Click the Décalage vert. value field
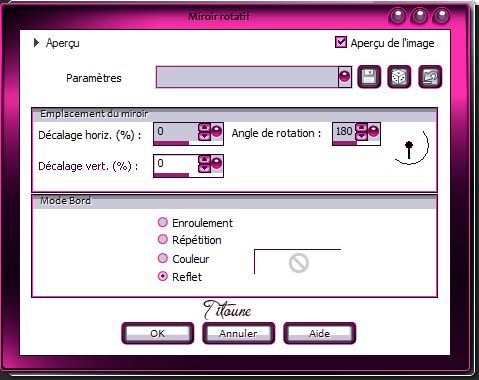 coord(176,164)
